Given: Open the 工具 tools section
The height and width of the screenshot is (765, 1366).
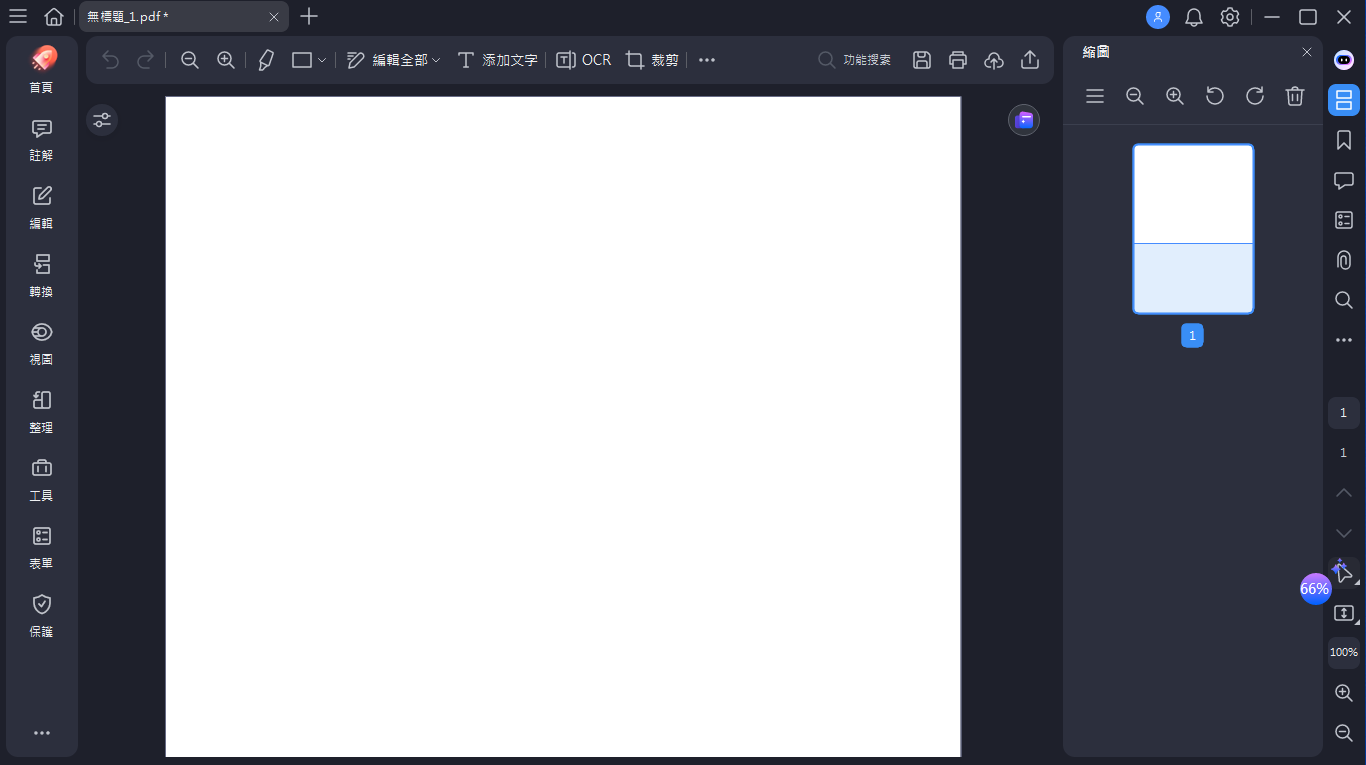Looking at the screenshot, I should (x=42, y=480).
